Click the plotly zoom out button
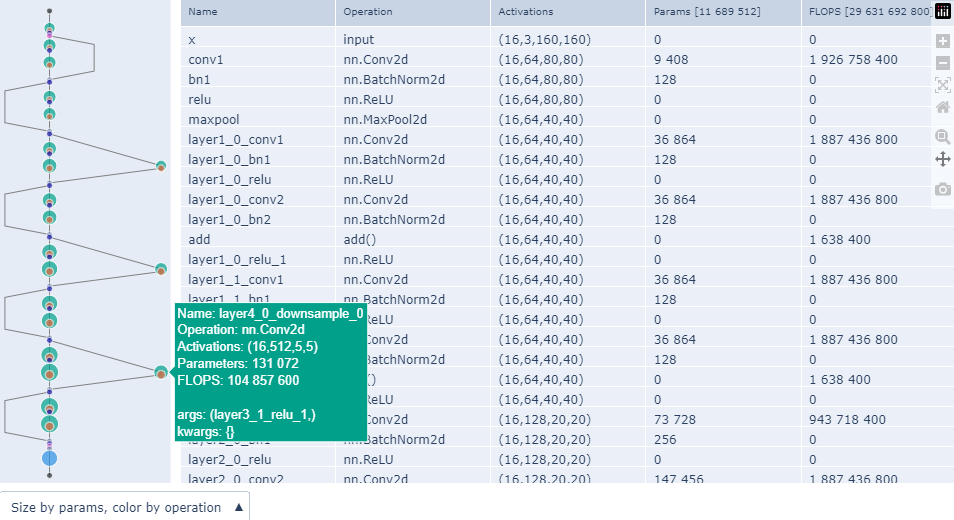Screen dimensions: 954x520 942,63
